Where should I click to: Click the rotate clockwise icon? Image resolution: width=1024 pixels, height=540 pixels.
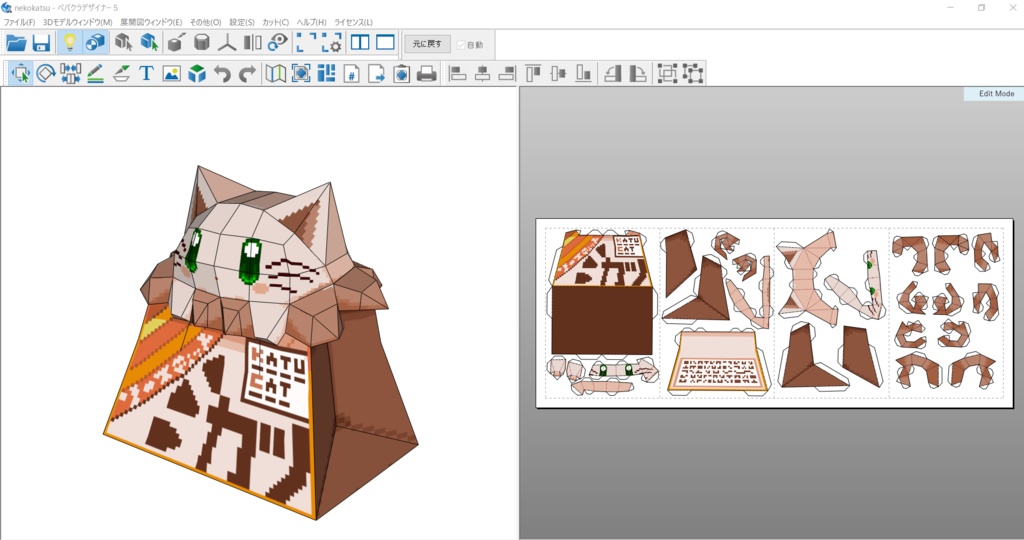tap(638, 74)
